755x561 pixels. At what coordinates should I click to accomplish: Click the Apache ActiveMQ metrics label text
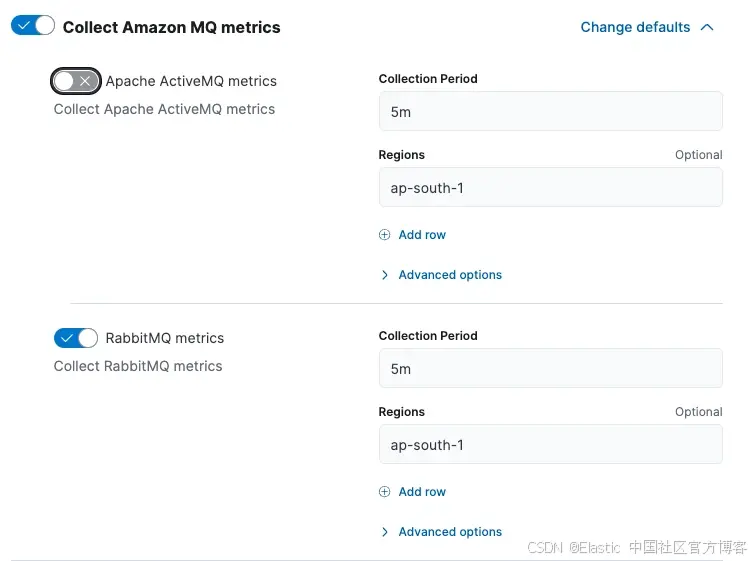click(x=191, y=81)
